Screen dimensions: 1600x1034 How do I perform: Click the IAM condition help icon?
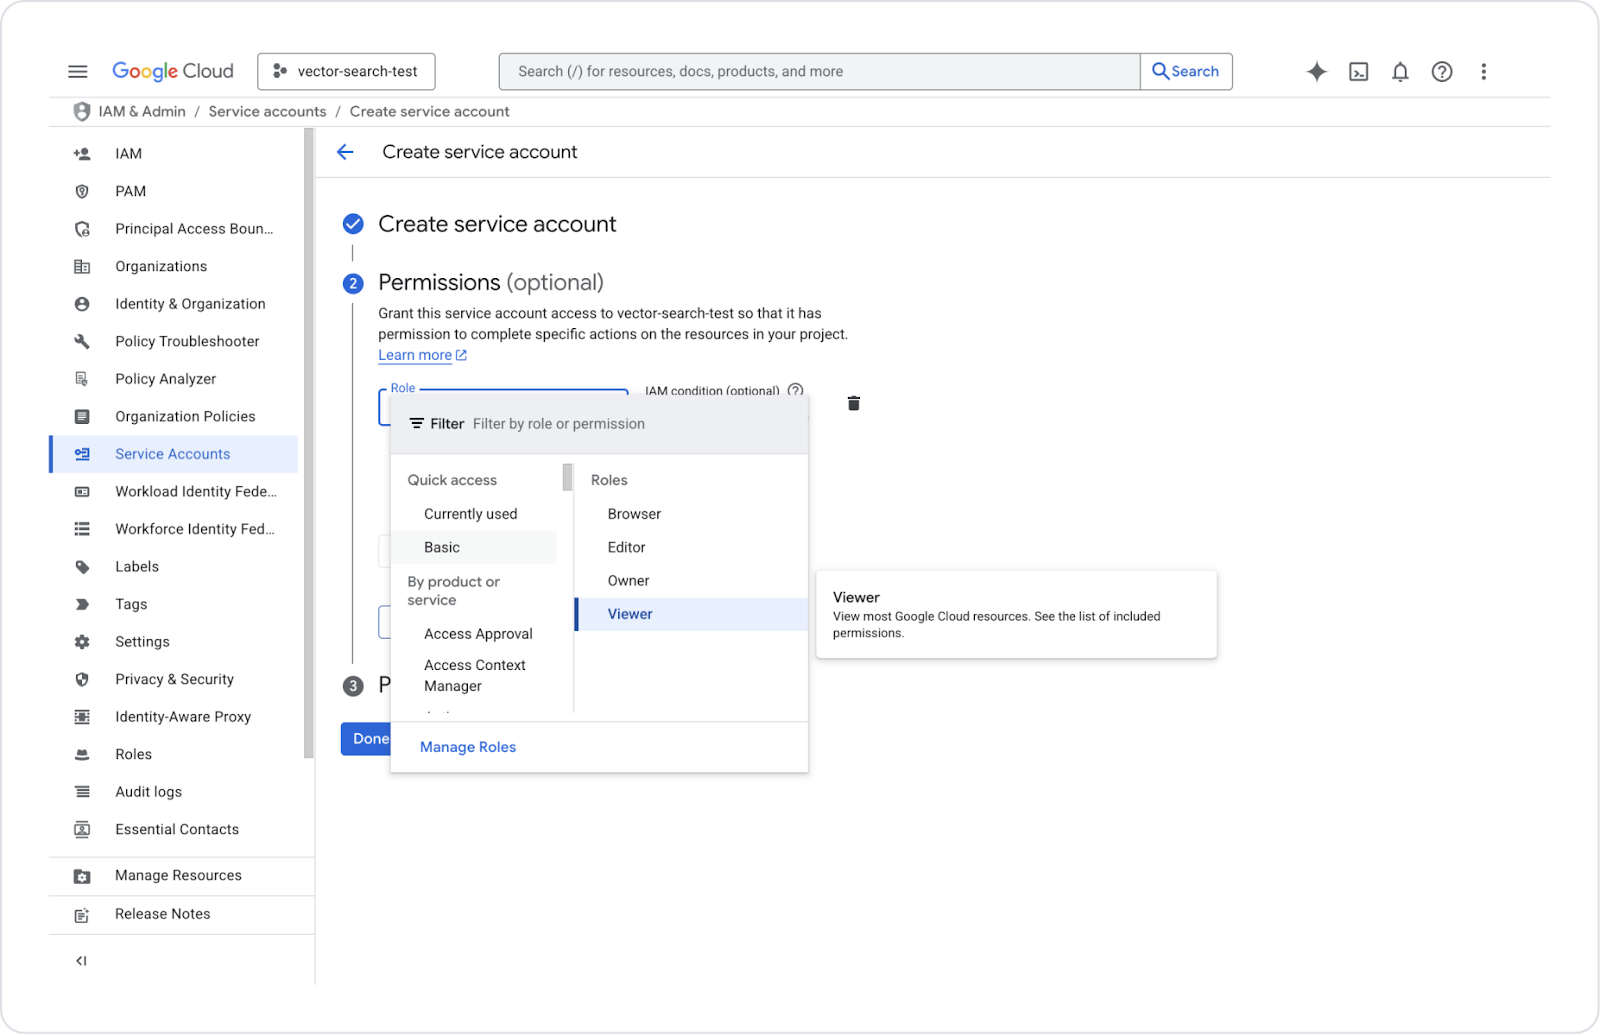coord(795,390)
